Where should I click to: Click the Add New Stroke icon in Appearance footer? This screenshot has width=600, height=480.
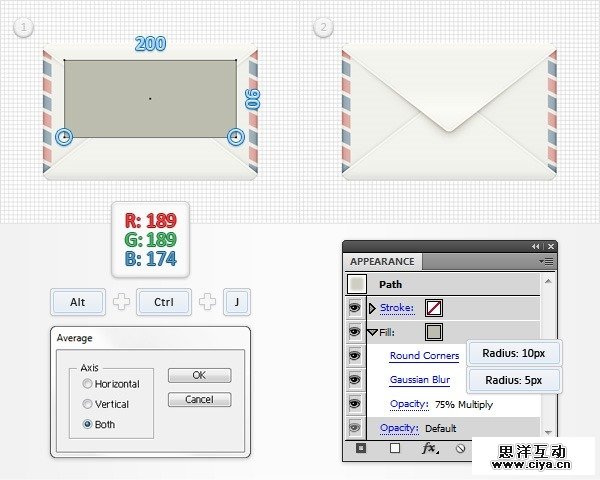(x=361, y=449)
